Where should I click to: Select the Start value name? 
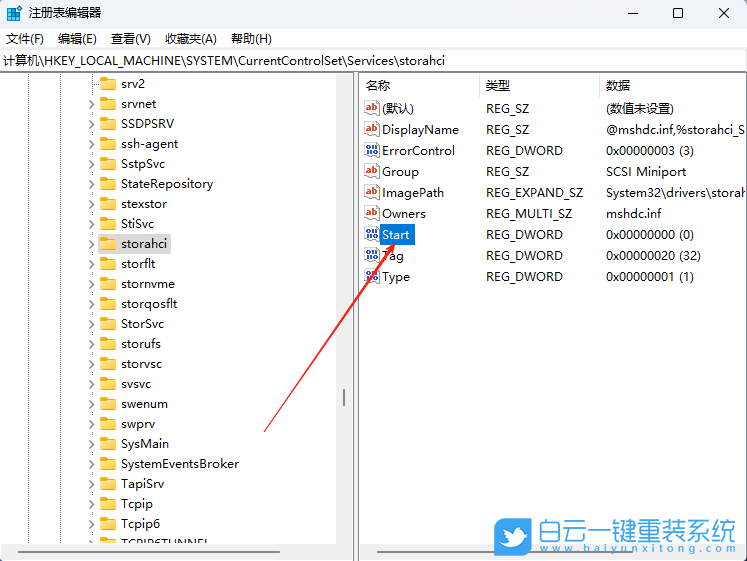tap(395, 235)
